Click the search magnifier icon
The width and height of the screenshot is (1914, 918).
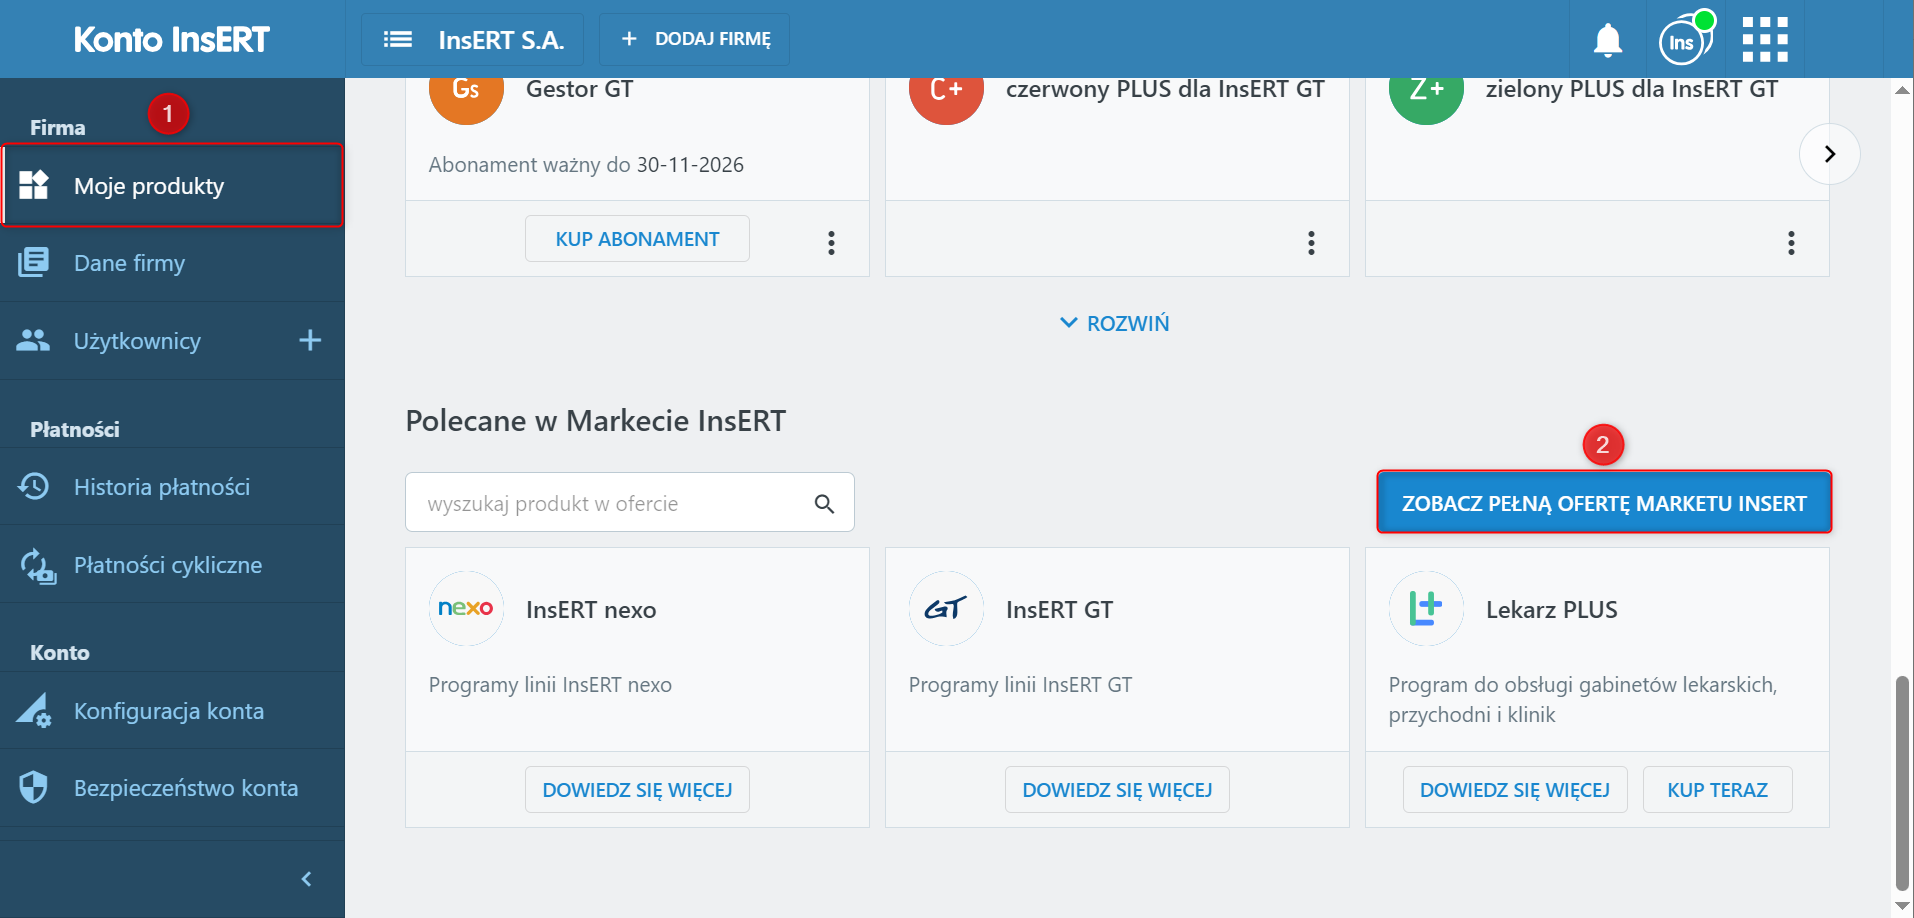[824, 503]
